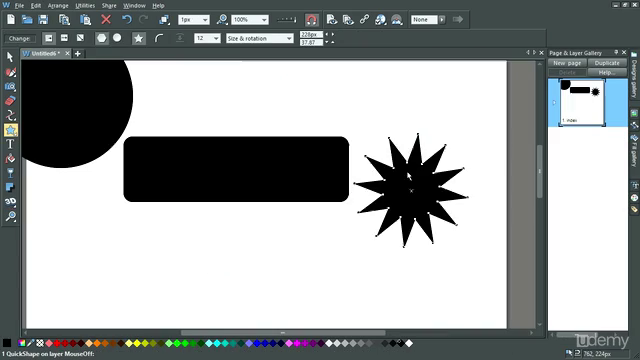640x360 pixels.
Task: Select the Zoom magnifier tool in left toolbar
Action: (x=10, y=216)
